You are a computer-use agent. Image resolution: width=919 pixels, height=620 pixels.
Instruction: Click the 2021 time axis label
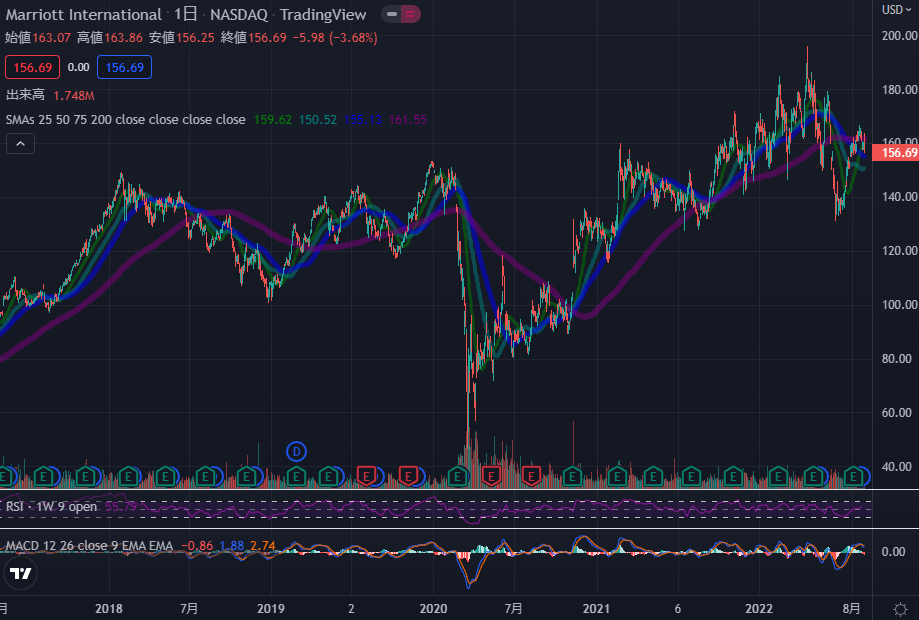point(596,609)
